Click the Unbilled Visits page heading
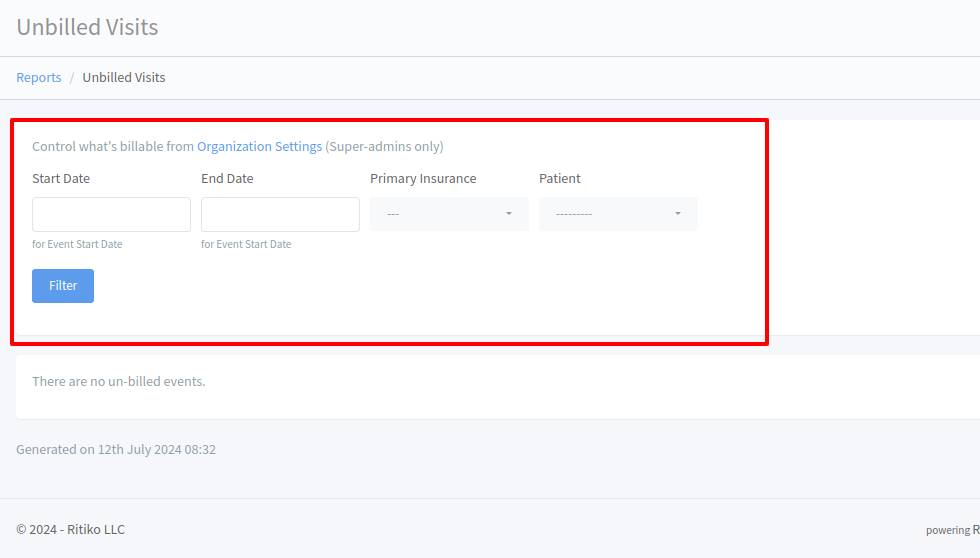Viewport: 980px width, 558px height. tap(87, 27)
